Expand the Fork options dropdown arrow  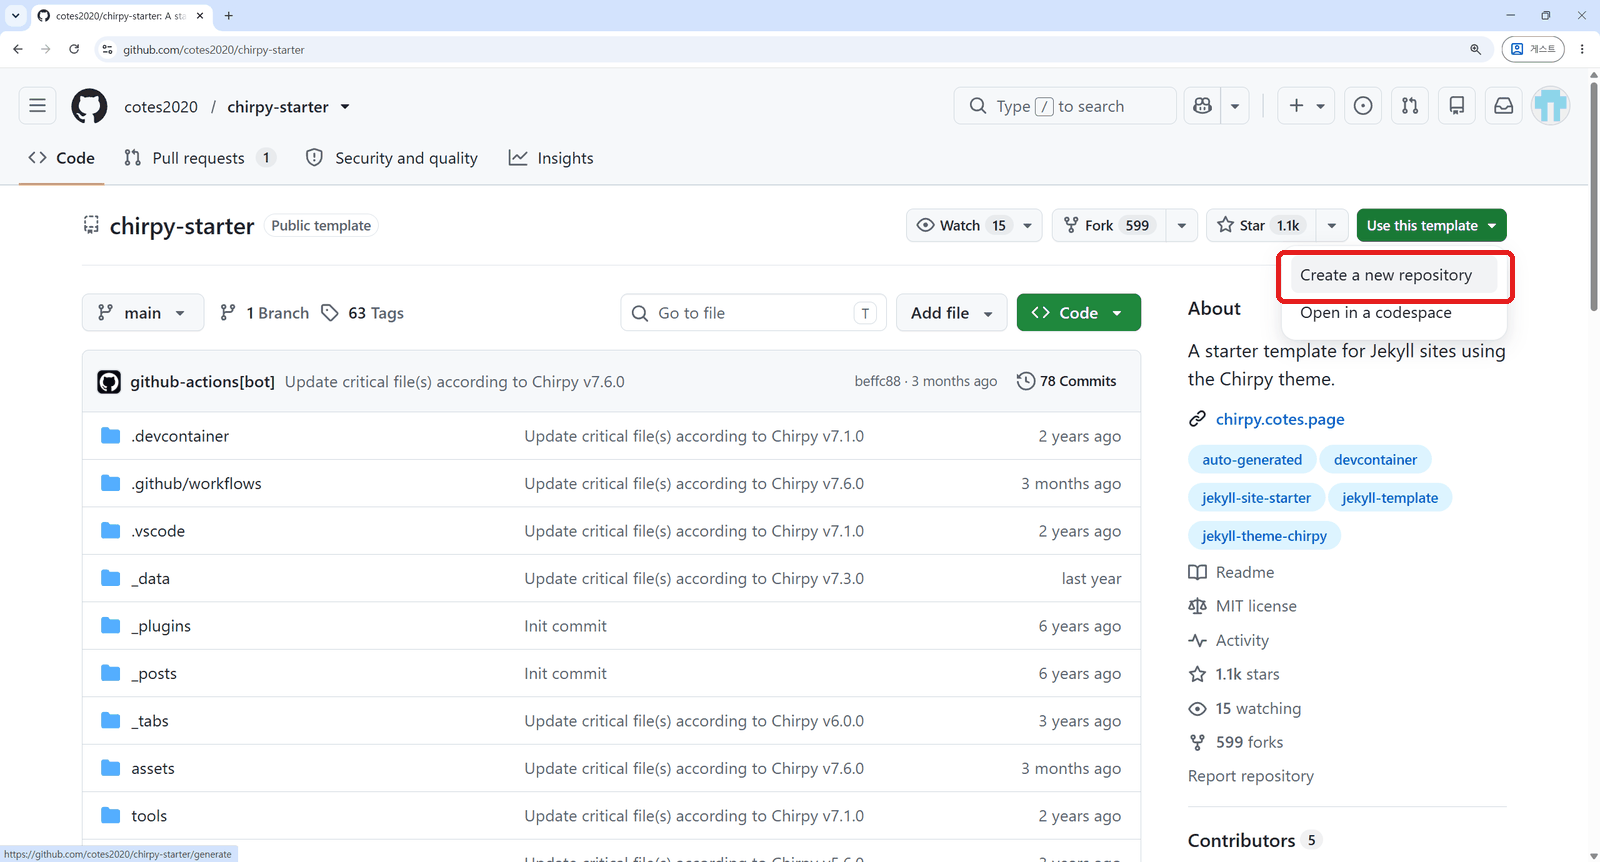point(1182,226)
